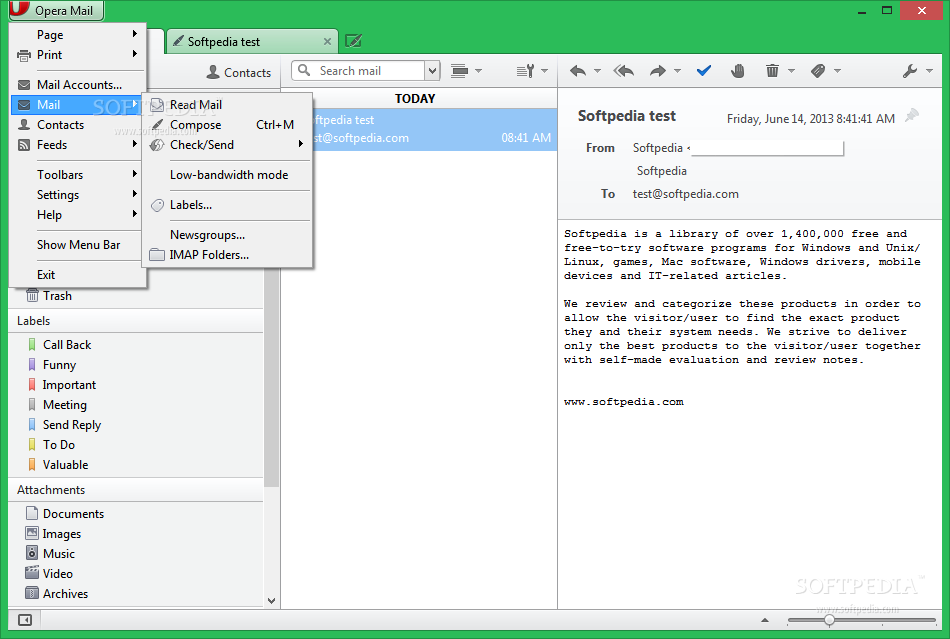Click the compose new message icon beside tabs
Image resolution: width=950 pixels, height=639 pixels.
click(353, 41)
